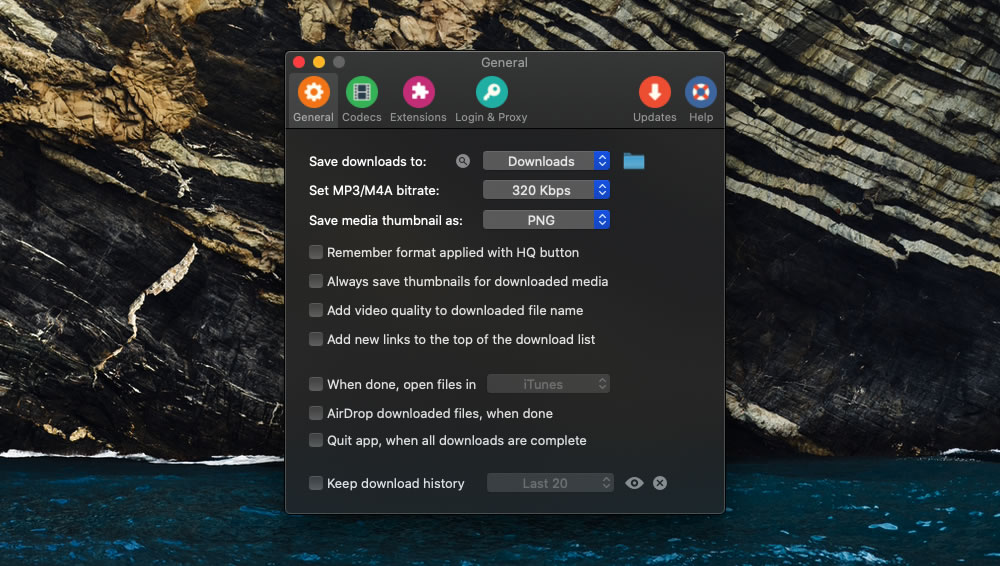
Task: Click the Save media thumbnail as label
Action: click(386, 220)
